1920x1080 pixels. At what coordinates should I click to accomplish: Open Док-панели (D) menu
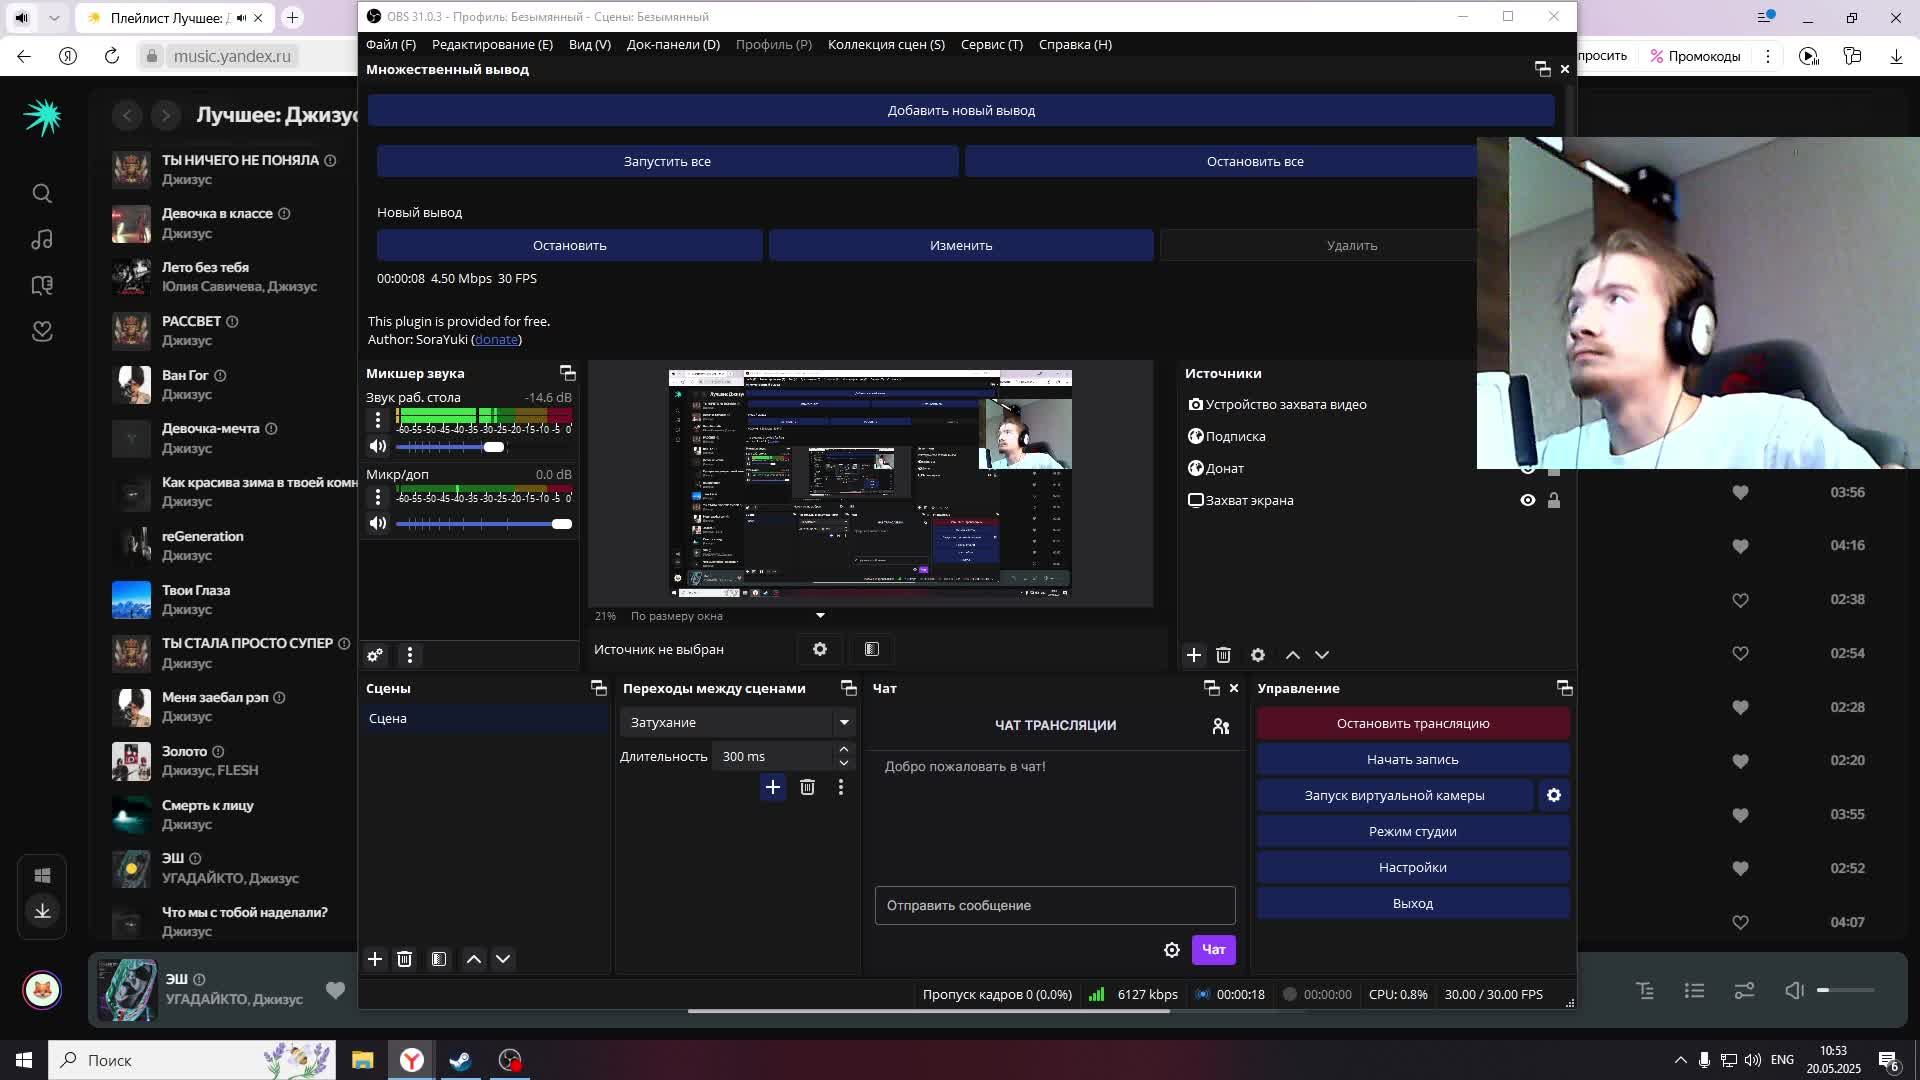tap(673, 44)
